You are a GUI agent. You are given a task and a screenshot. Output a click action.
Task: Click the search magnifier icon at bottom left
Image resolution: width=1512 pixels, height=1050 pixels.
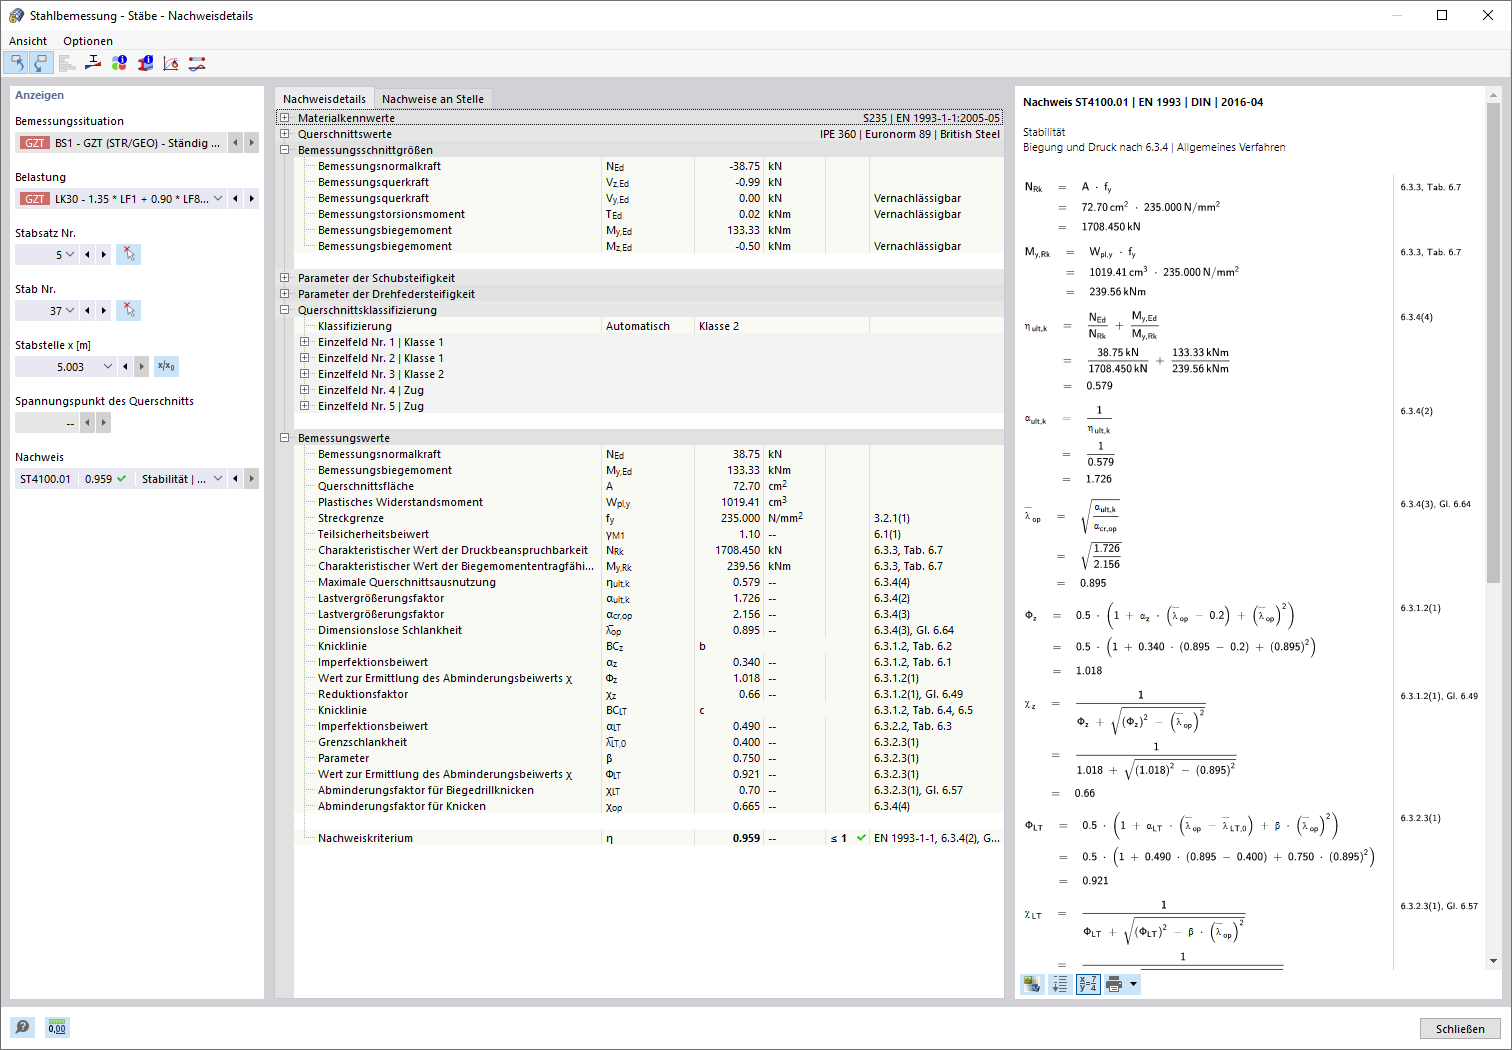click(x=22, y=1027)
